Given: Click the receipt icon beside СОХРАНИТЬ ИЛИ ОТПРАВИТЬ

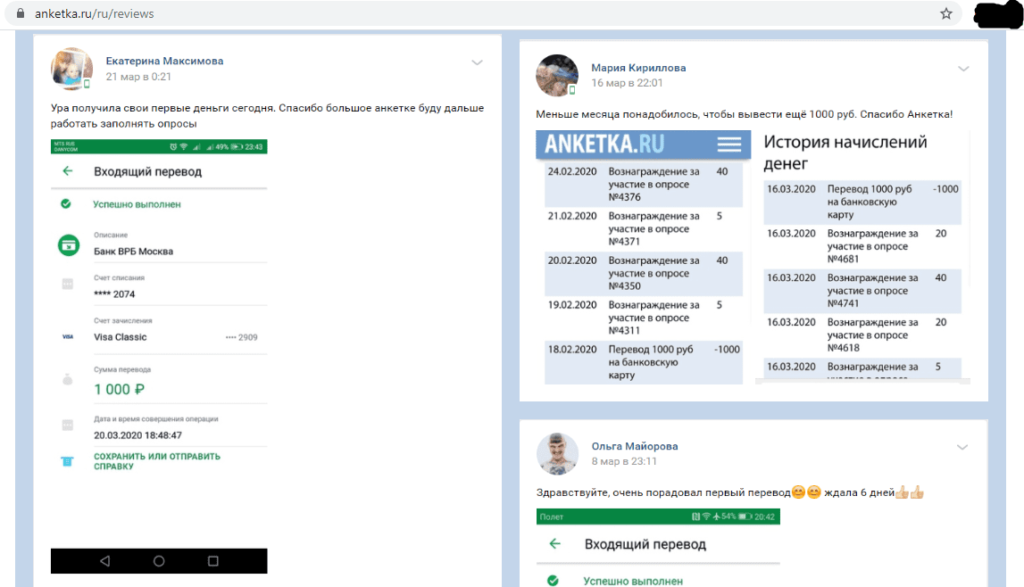Looking at the screenshot, I should click(67, 462).
